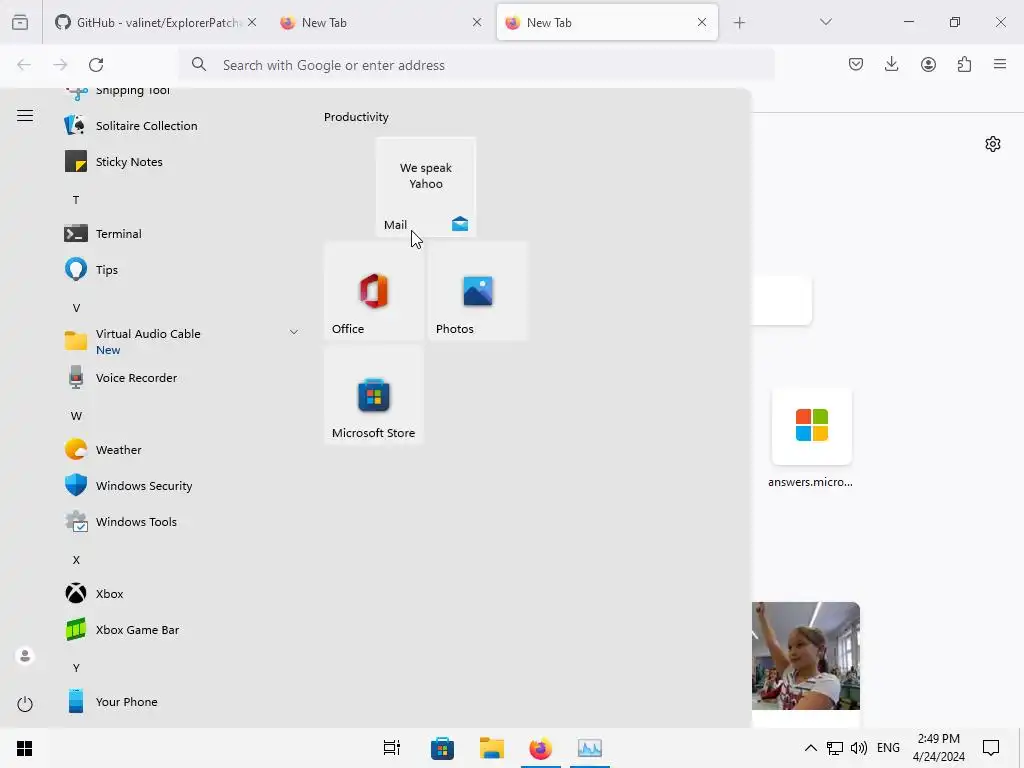Open Solitaire Collection from app list
Viewport: 1024px width, 768px height.
(x=180, y=125)
